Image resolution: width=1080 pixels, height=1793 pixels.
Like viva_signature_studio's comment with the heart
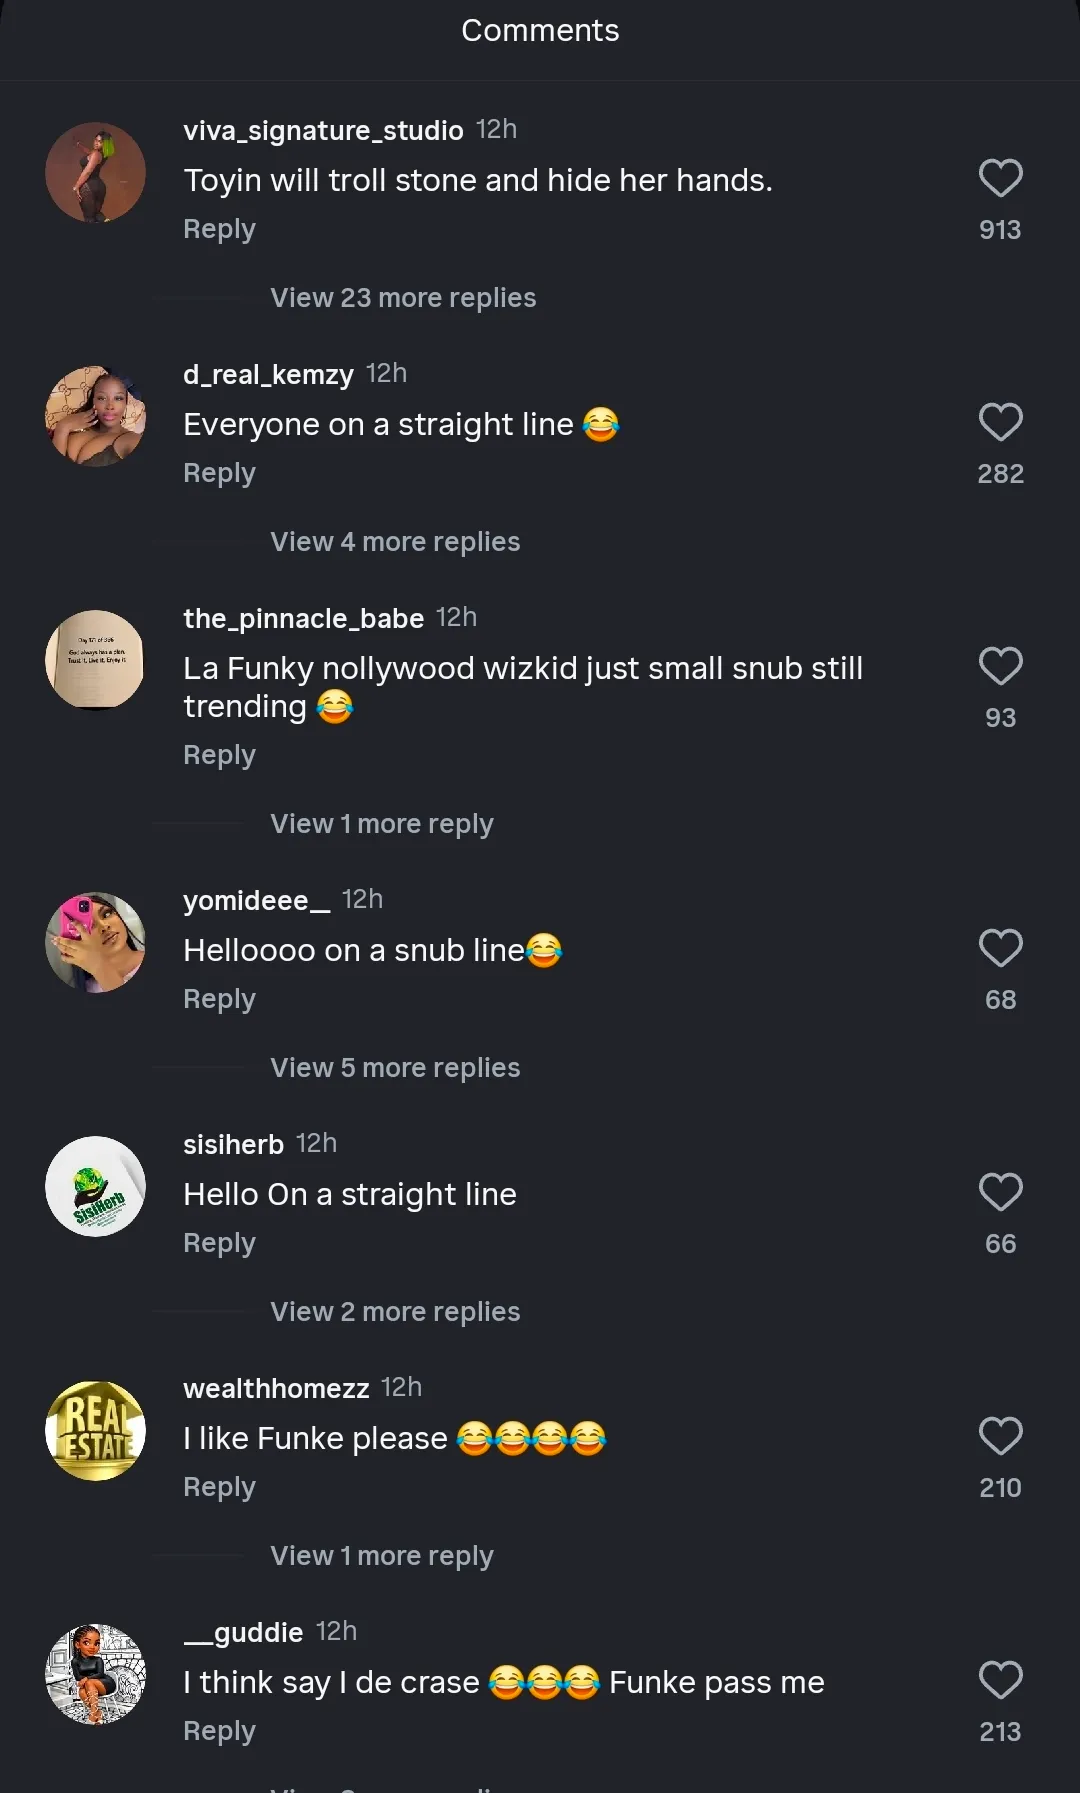click(1000, 179)
